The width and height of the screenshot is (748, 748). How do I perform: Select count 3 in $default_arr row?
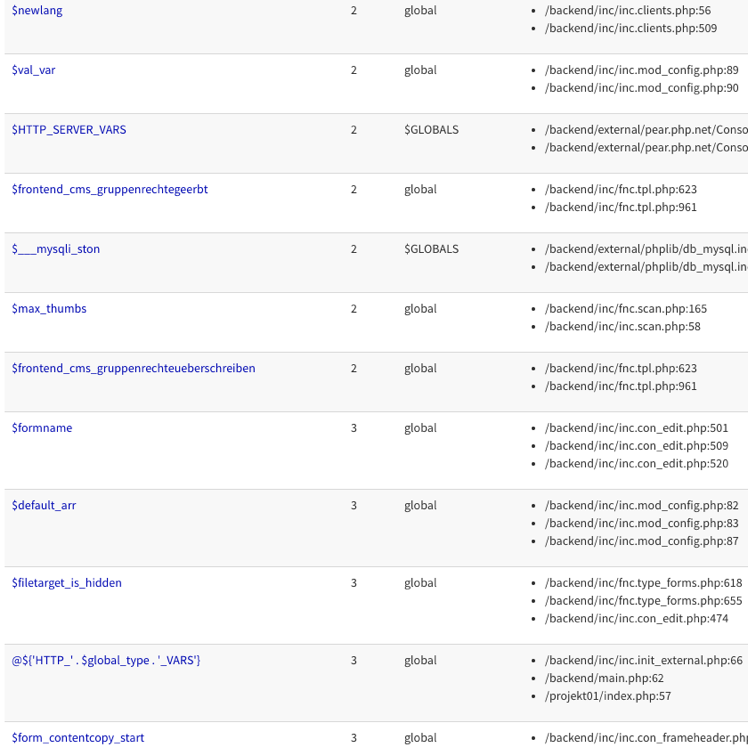click(x=353, y=505)
